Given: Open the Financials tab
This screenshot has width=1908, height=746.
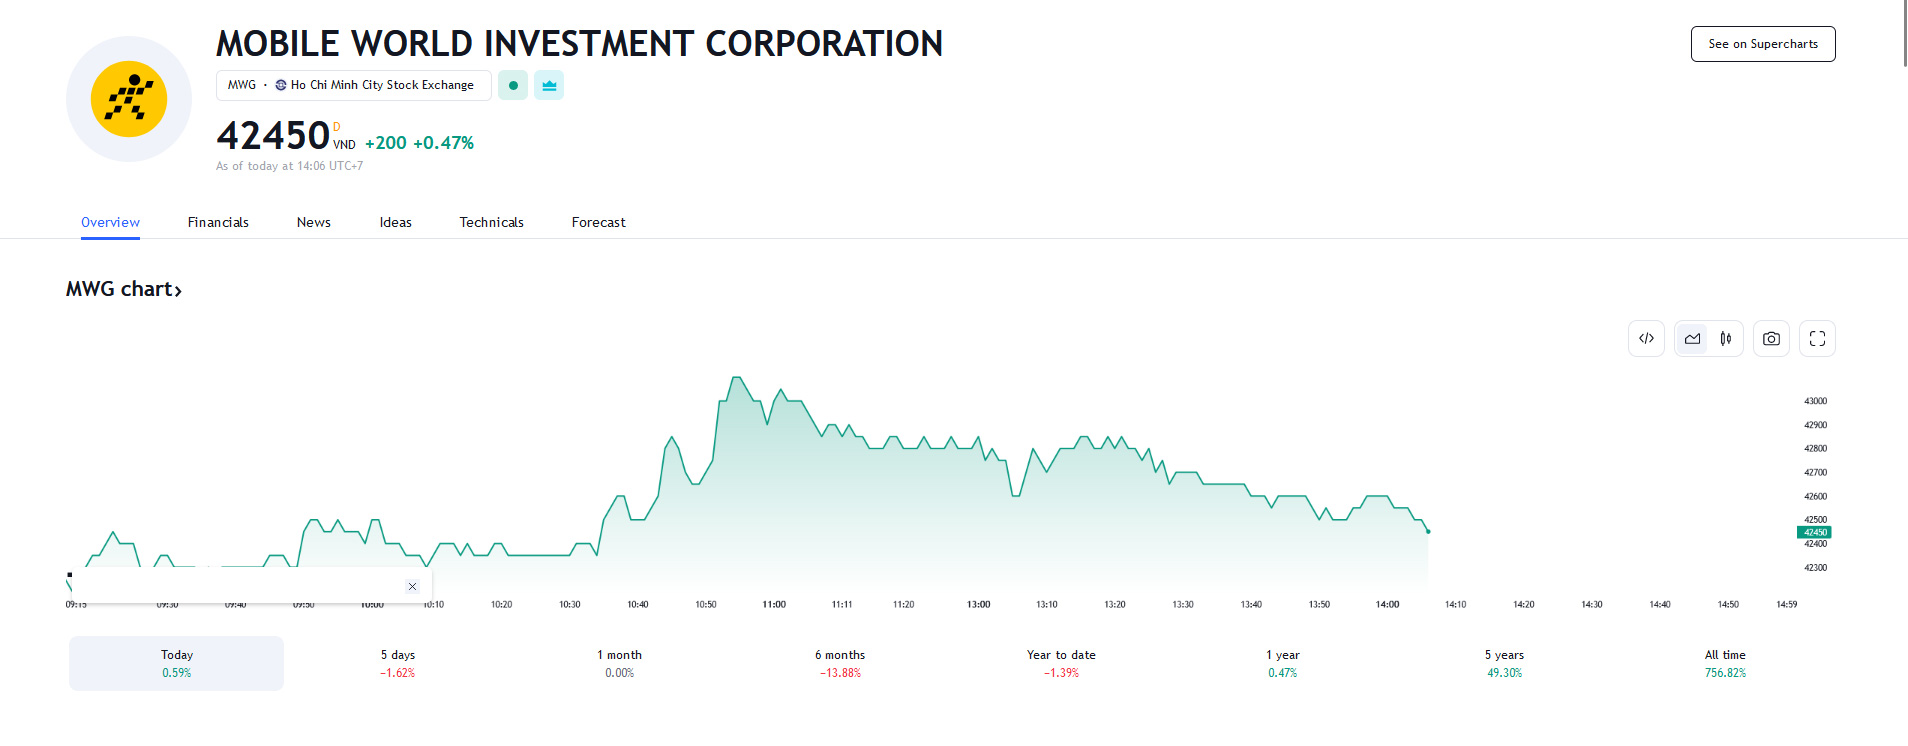Looking at the screenshot, I should pos(218,223).
